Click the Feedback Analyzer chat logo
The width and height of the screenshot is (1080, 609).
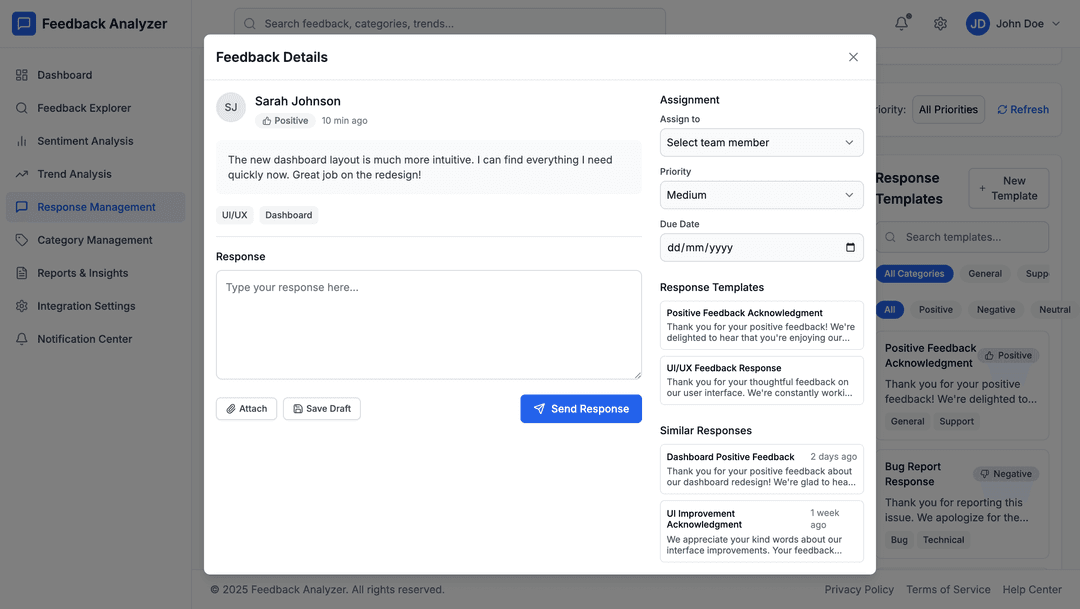tap(24, 22)
